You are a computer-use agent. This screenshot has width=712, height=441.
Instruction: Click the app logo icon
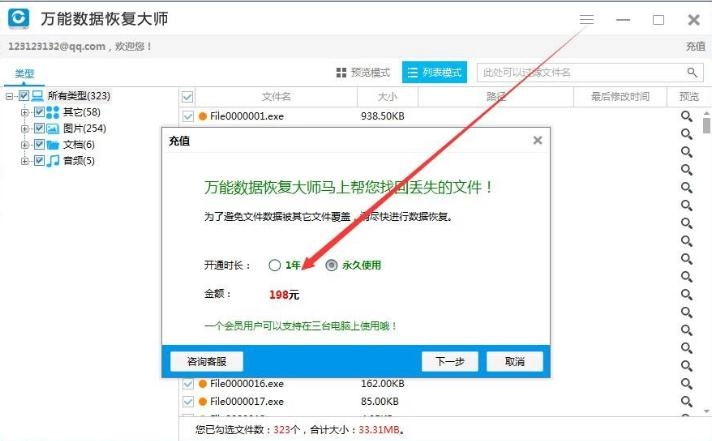pyautogui.click(x=19, y=18)
